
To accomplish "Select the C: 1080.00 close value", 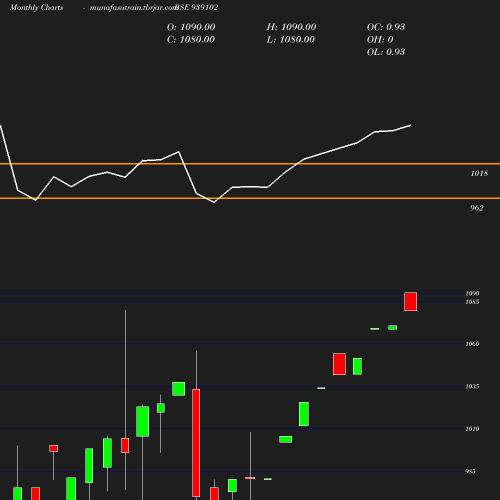I will 191,40.
